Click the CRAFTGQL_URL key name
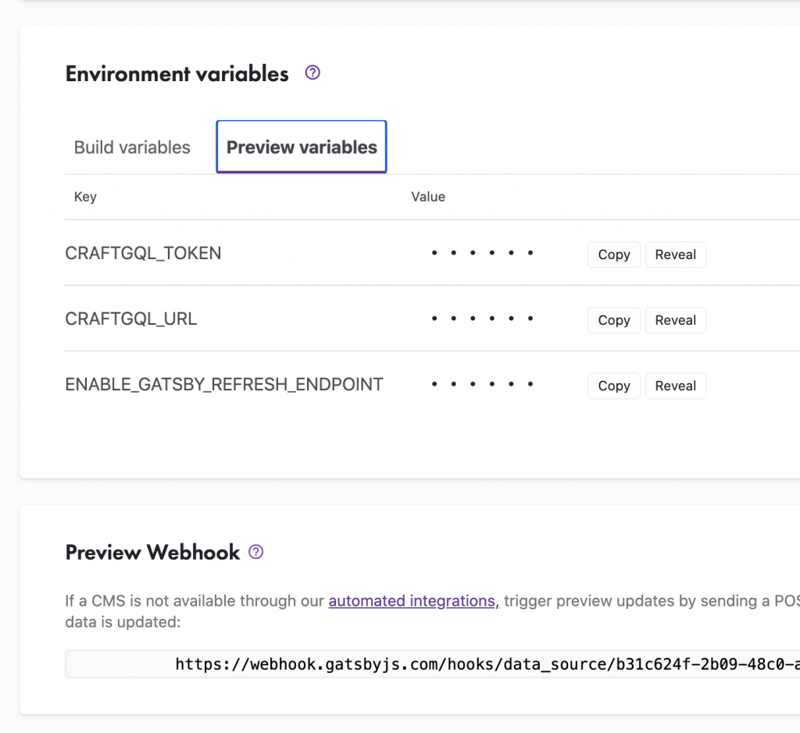The width and height of the screenshot is (800, 733). point(131,319)
